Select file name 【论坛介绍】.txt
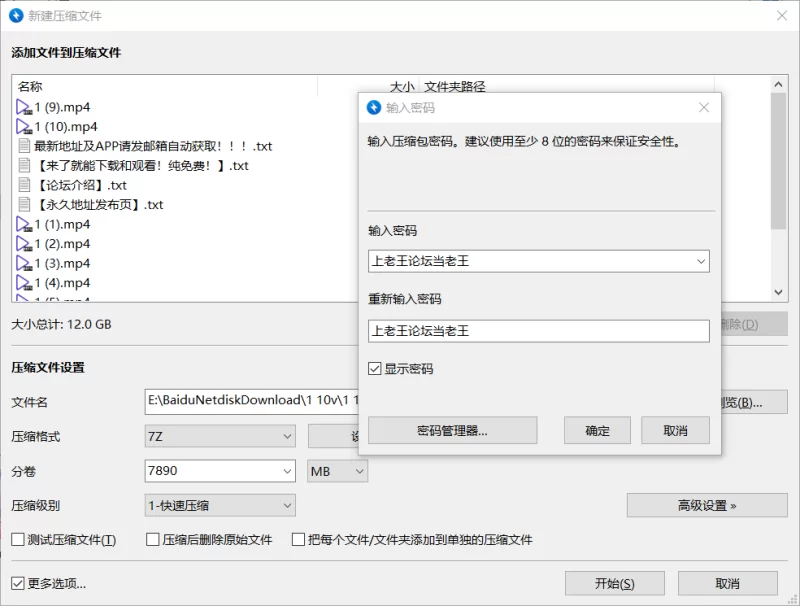This screenshot has height=606, width=800. point(80,185)
